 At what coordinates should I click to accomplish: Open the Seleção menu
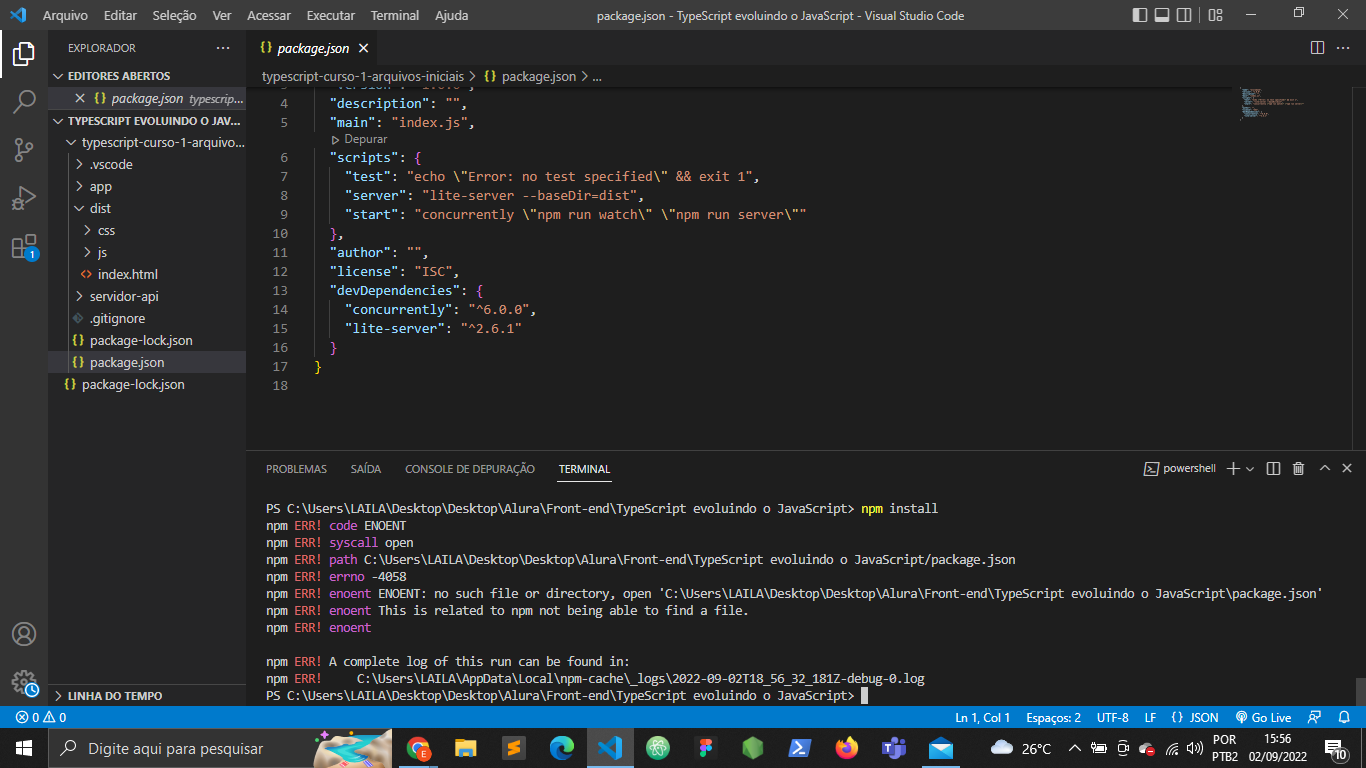[x=175, y=15]
